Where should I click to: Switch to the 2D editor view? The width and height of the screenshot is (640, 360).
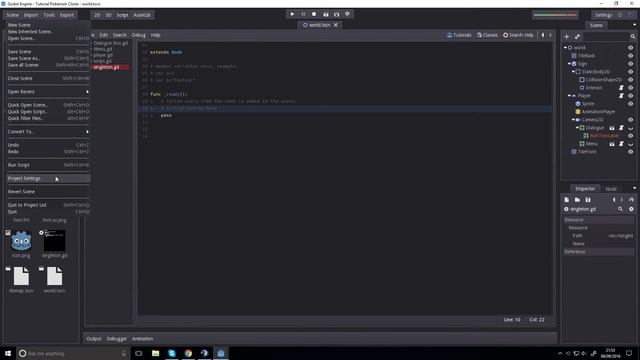point(97,15)
